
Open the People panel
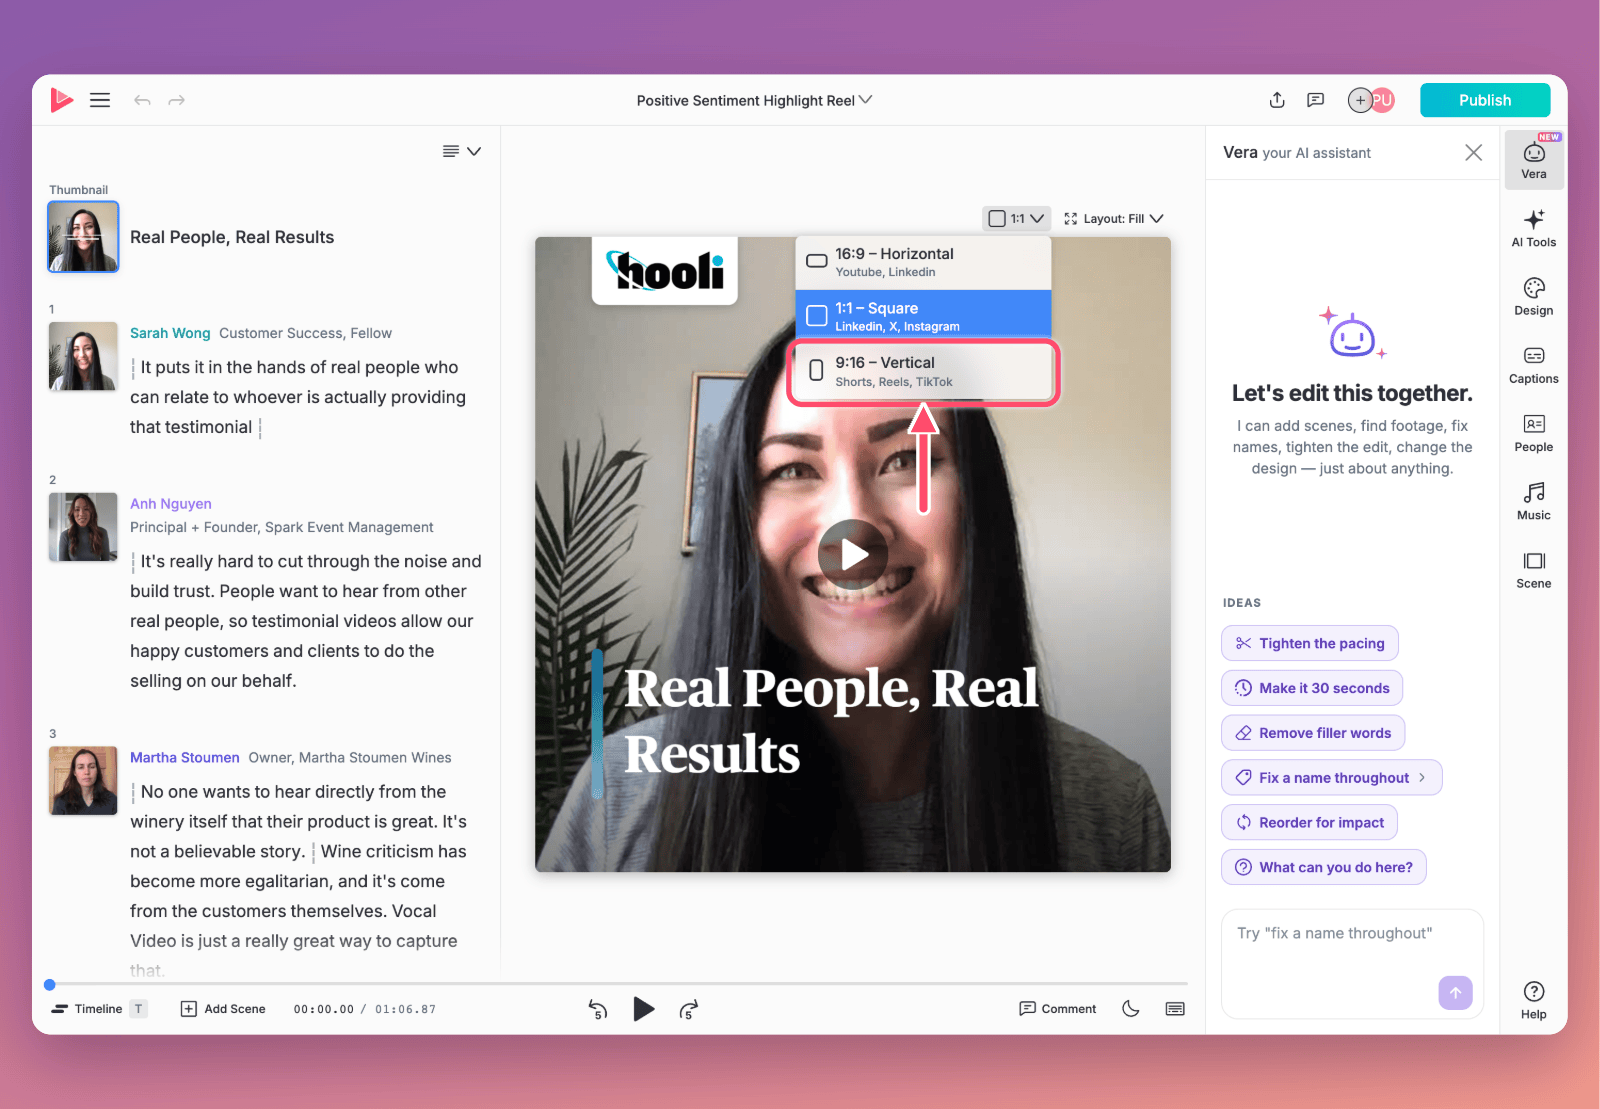pyautogui.click(x=1533, y=433)
